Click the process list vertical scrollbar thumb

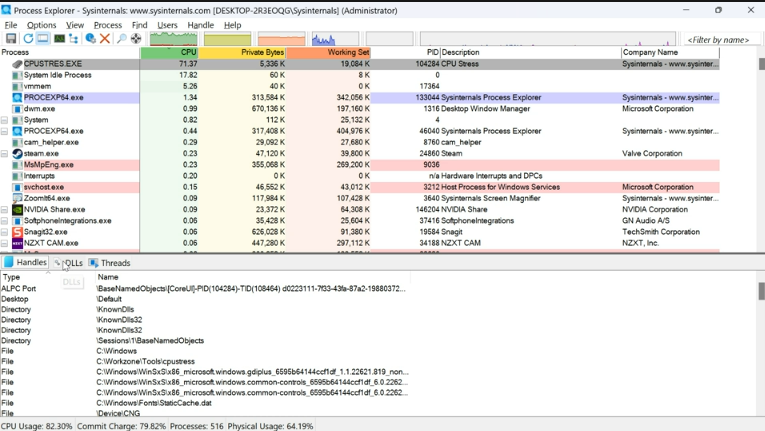click(x=762, y=64)
